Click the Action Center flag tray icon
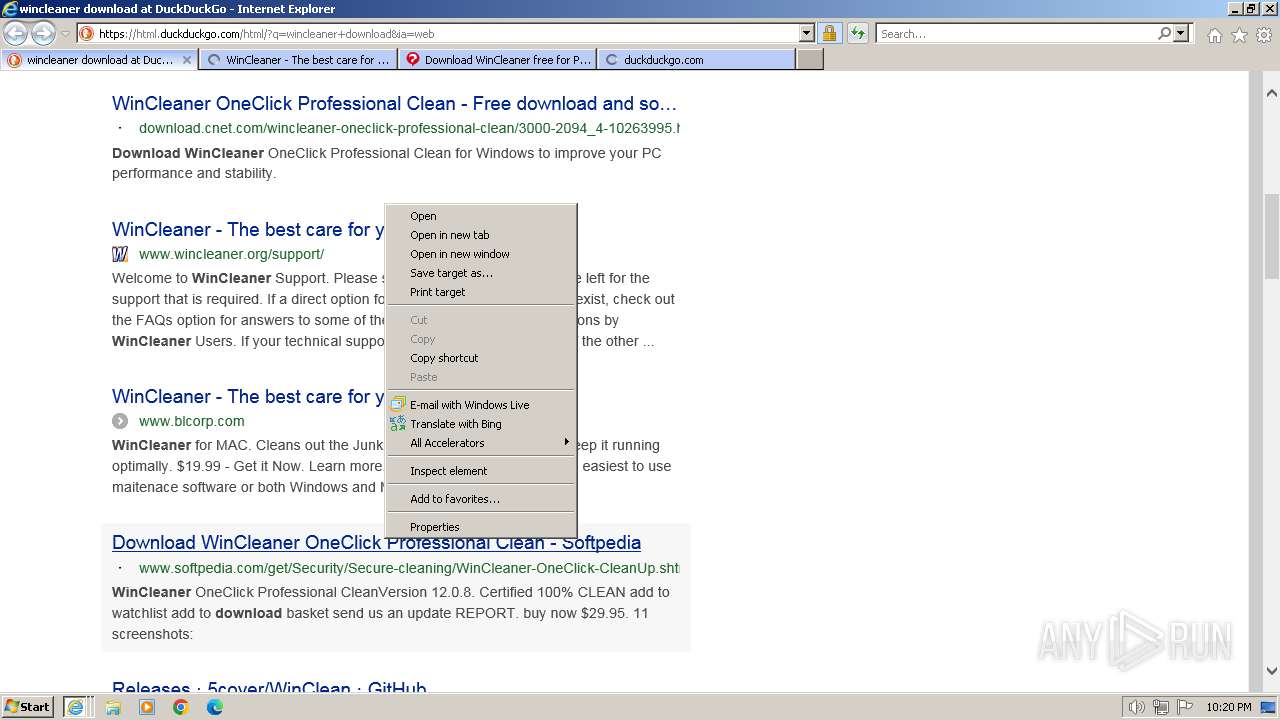 (1185, 707)
